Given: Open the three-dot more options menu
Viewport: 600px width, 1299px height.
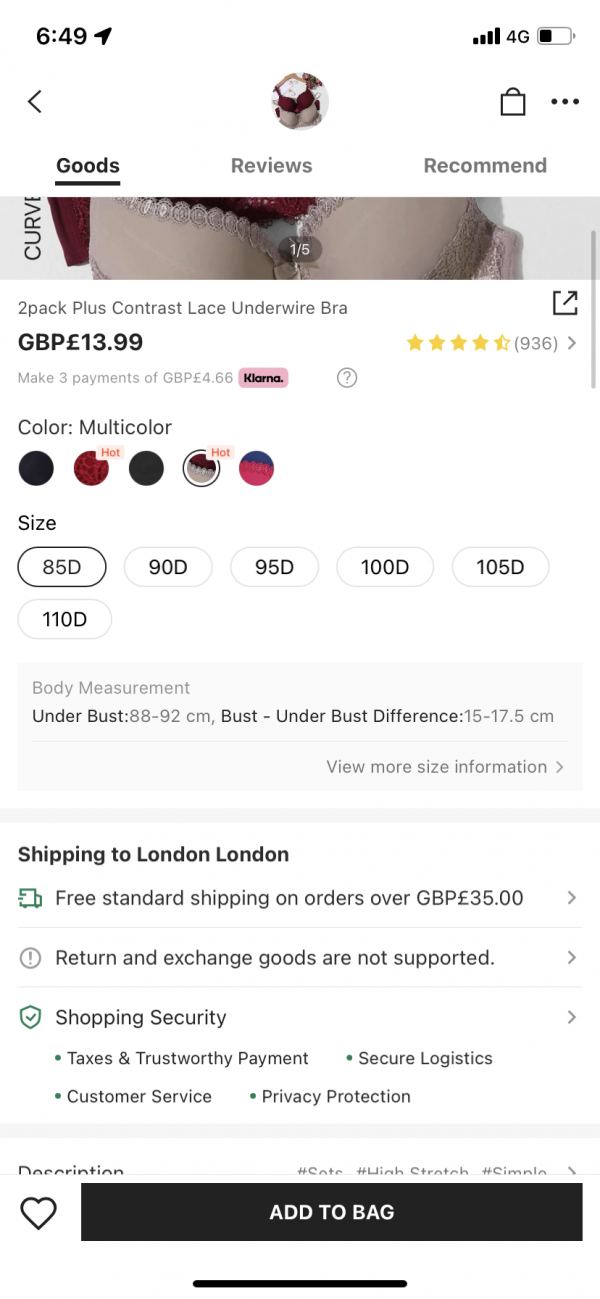Looking at the screenshot, I should [565, 101].
